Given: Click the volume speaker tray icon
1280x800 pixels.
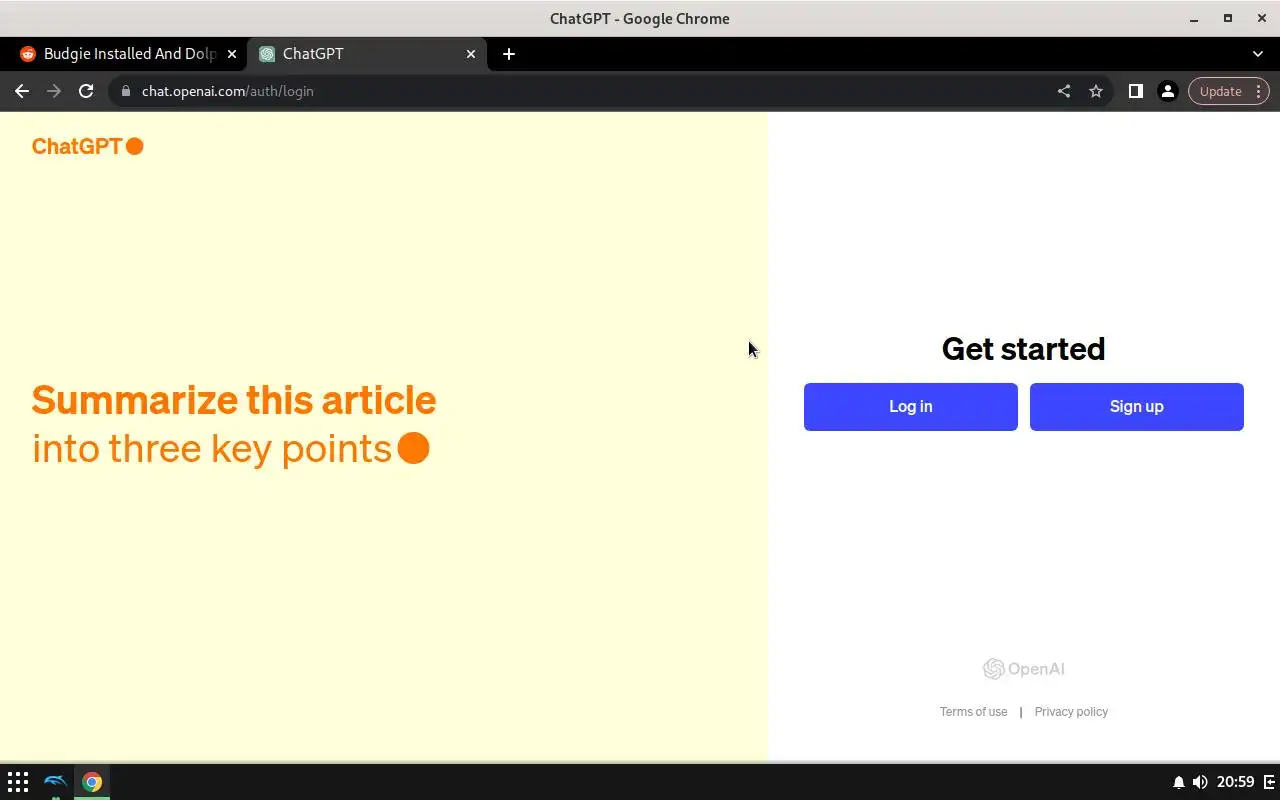Looking at the screenshot, I should point(1200,782).
